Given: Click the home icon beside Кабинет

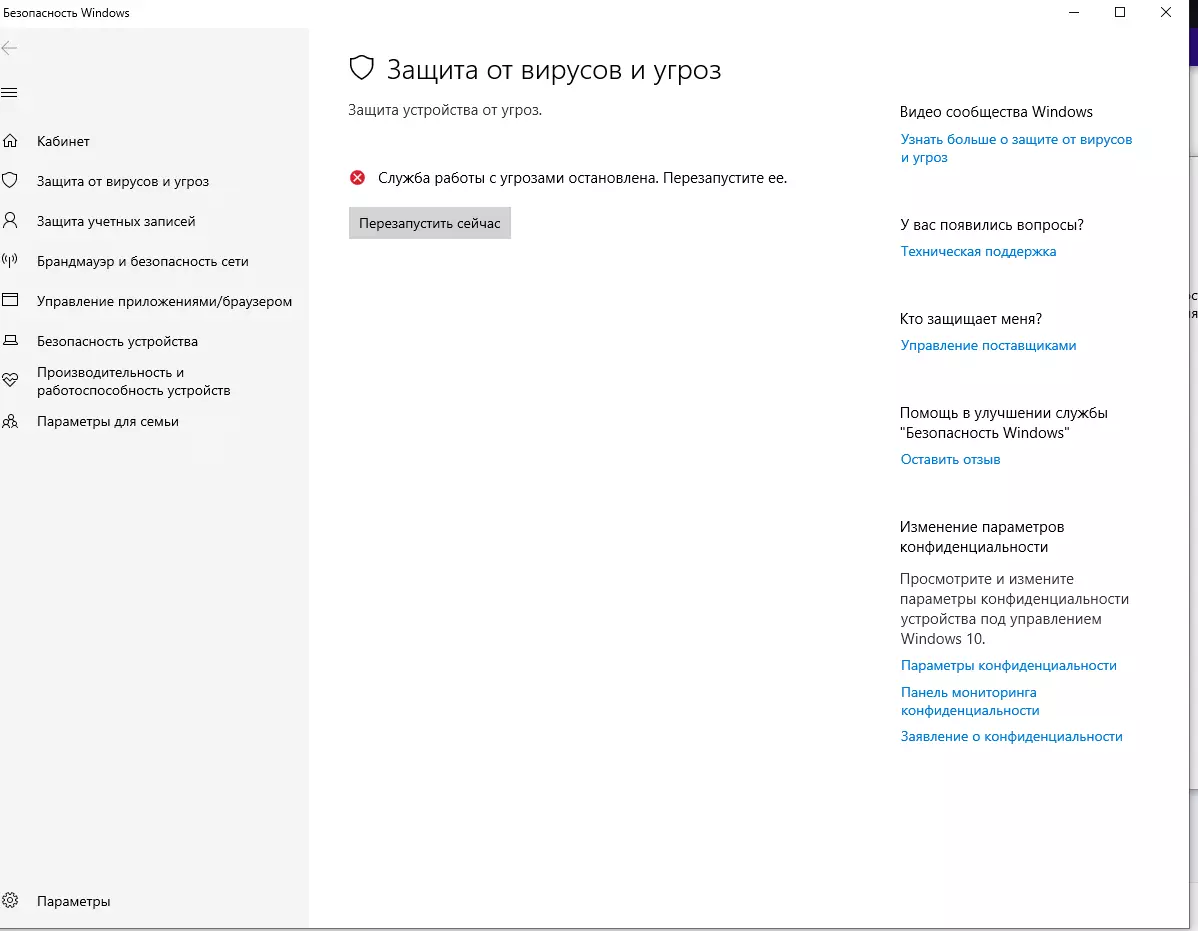Looking at the screenshot, I should coord(10,141).
